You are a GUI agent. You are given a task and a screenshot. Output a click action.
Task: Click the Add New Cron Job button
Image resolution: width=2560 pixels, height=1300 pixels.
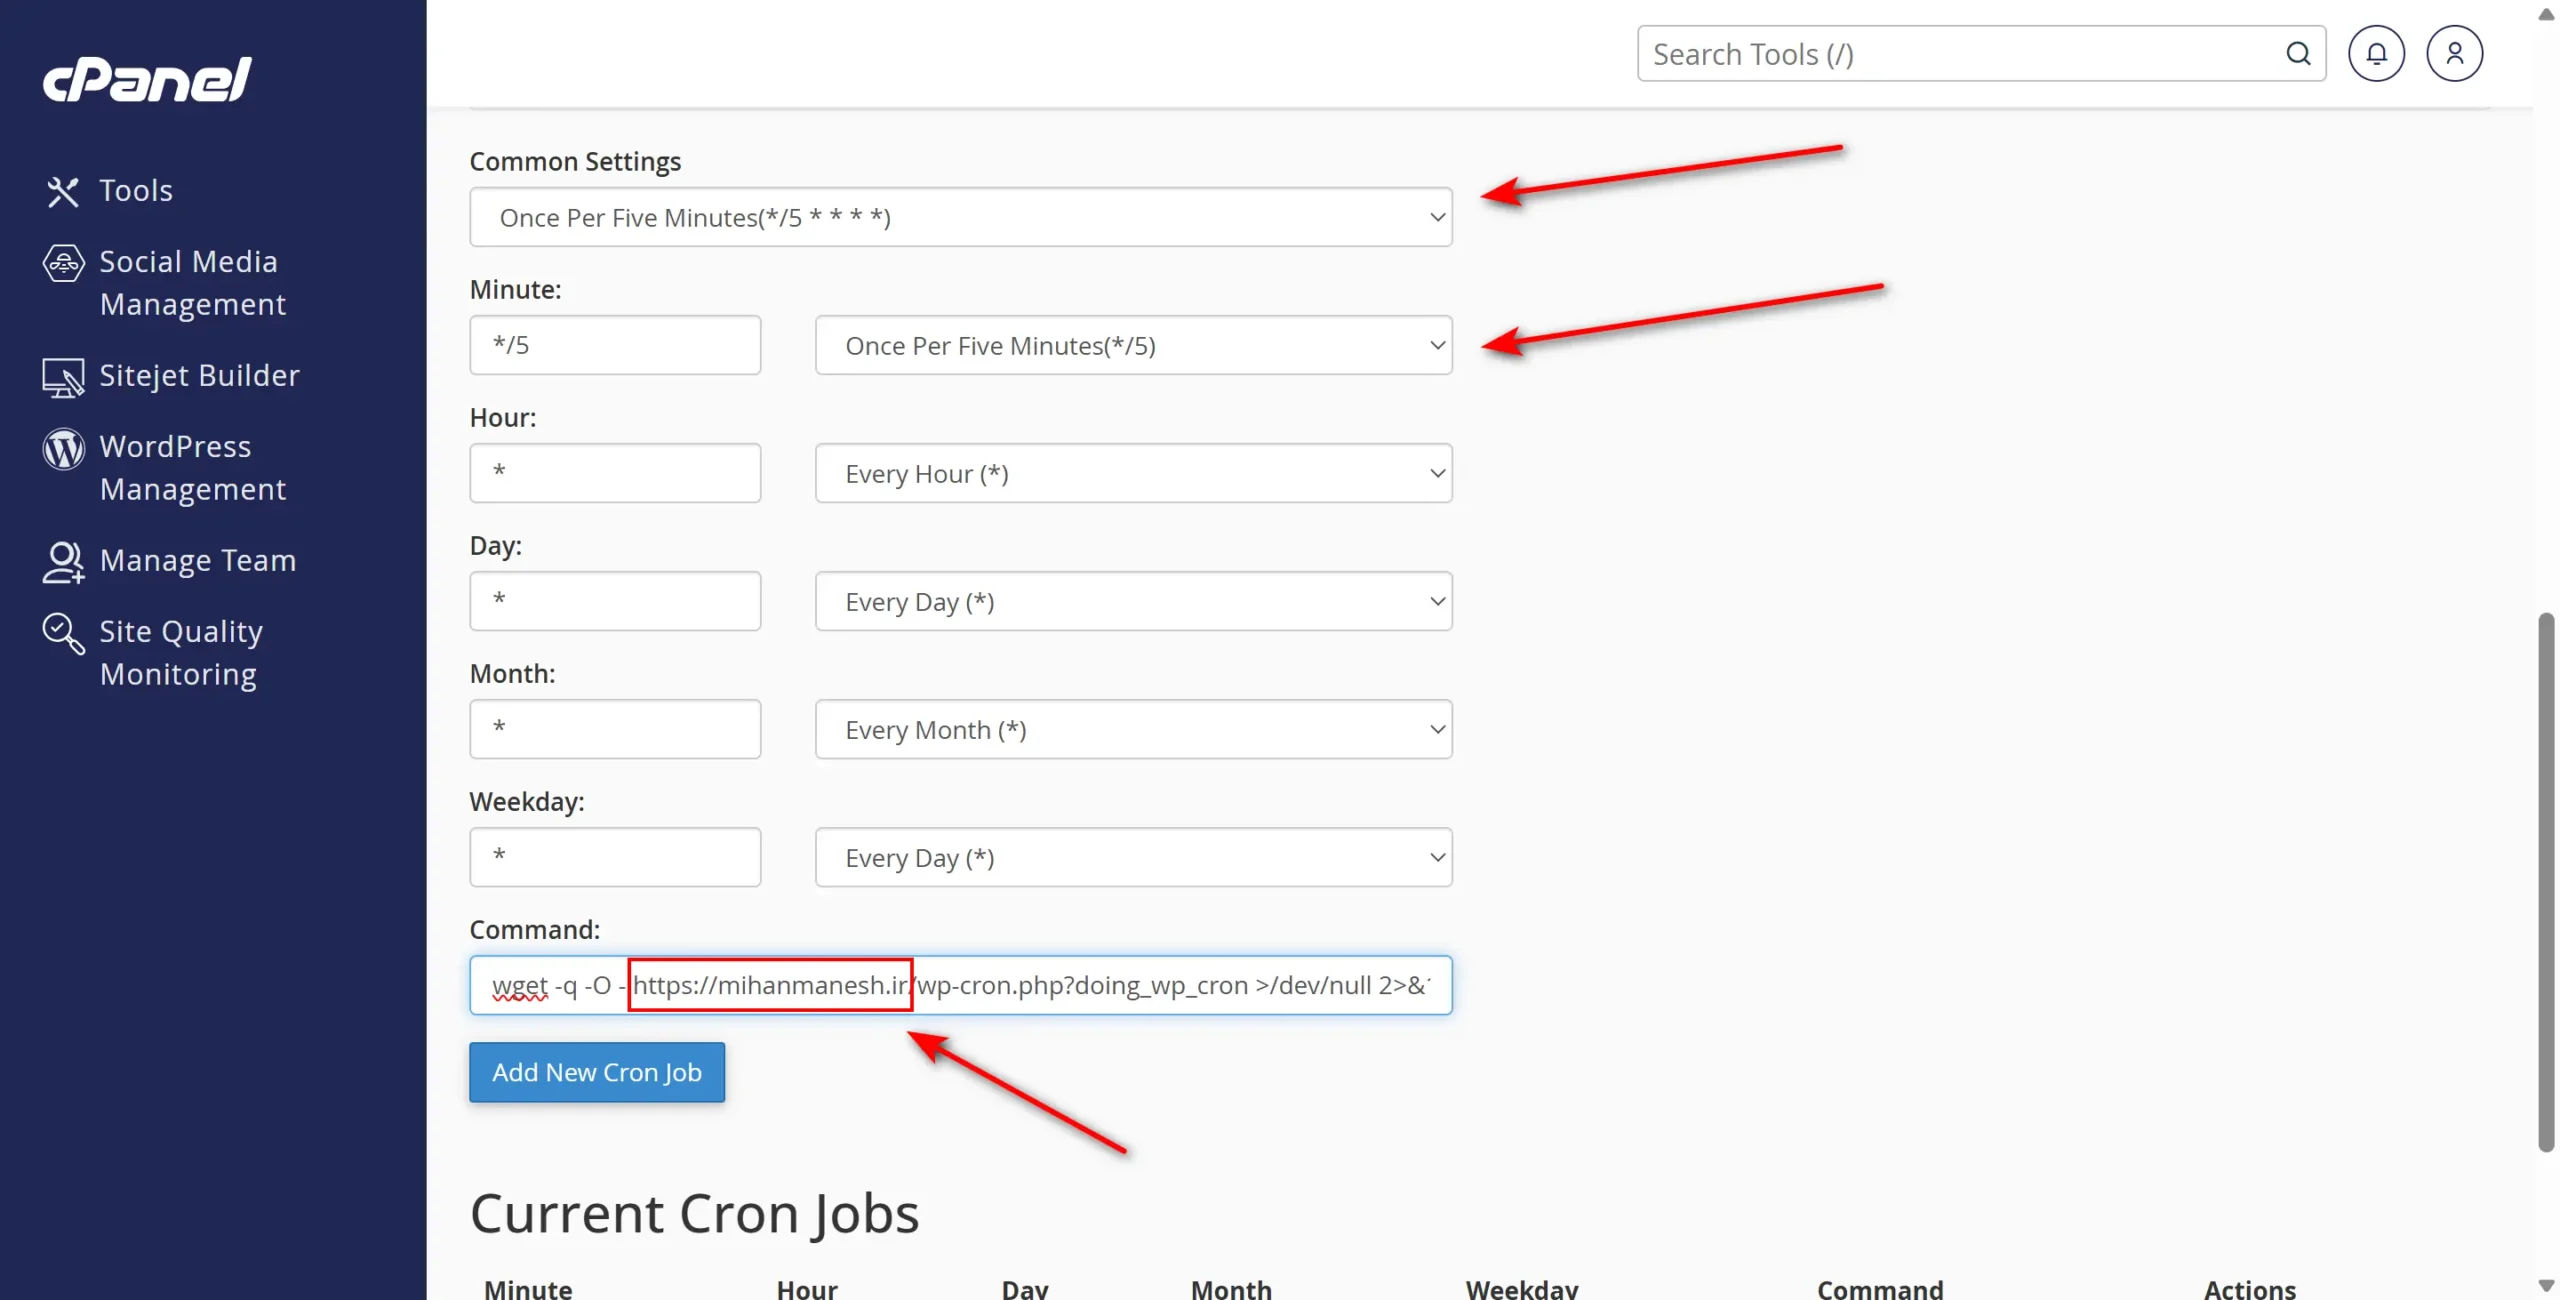[596, 1072]
